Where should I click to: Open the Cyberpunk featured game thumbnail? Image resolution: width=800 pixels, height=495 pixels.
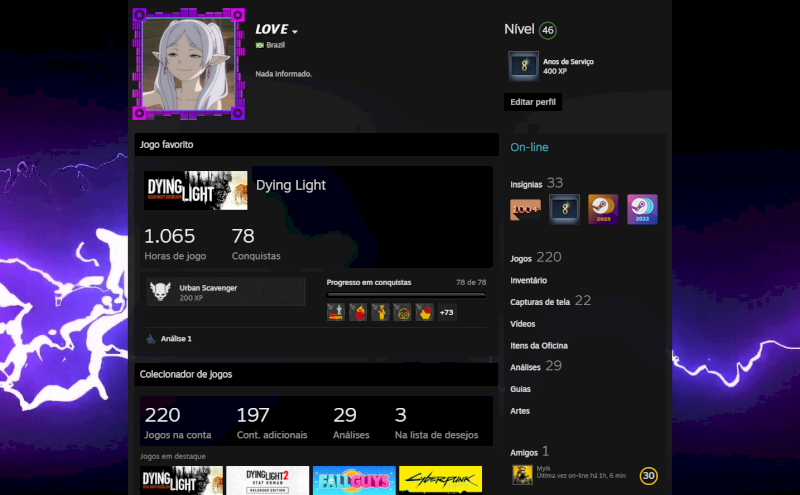[440, 480]
